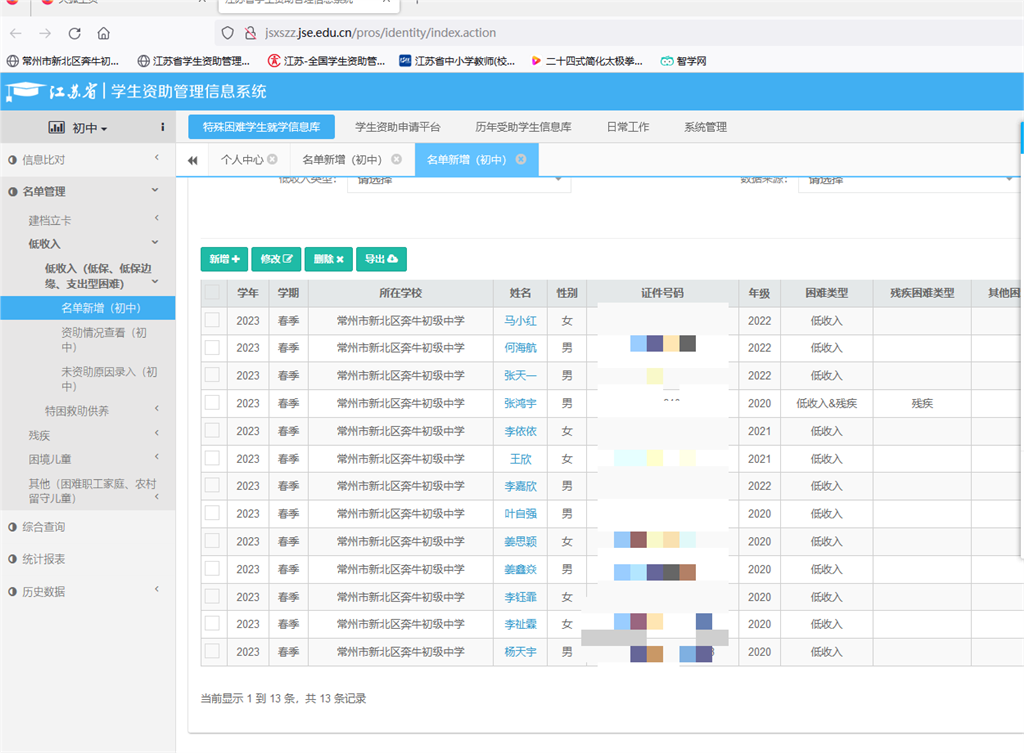
Task: Click the graduation cap logo in header
Action: [24, 91]
